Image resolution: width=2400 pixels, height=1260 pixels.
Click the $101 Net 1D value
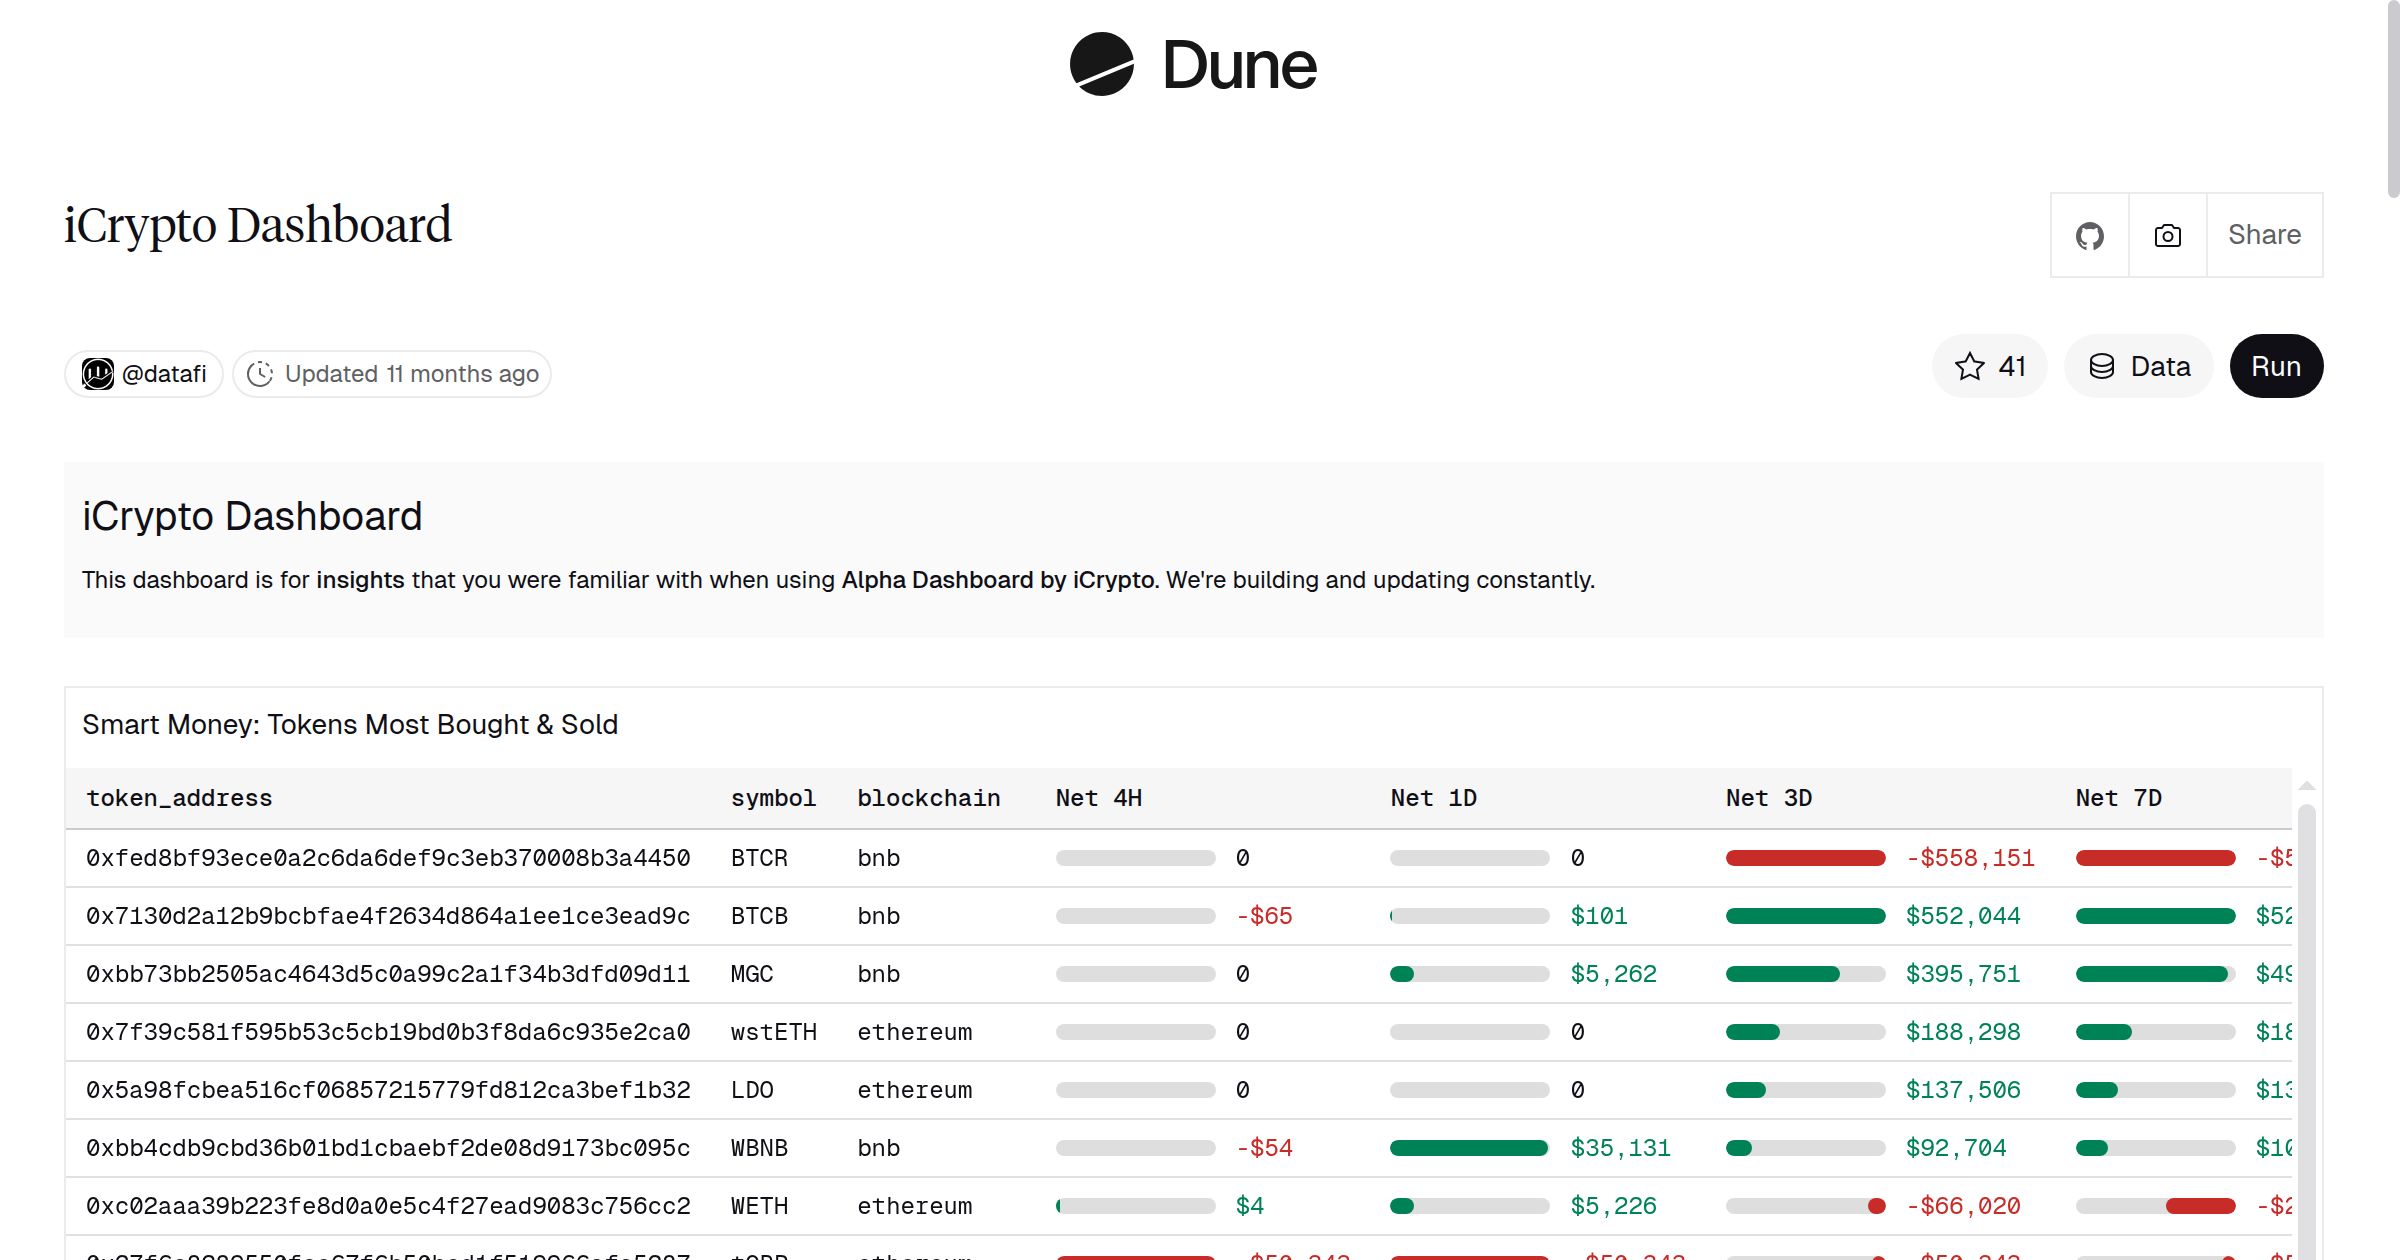(1599, 916)
